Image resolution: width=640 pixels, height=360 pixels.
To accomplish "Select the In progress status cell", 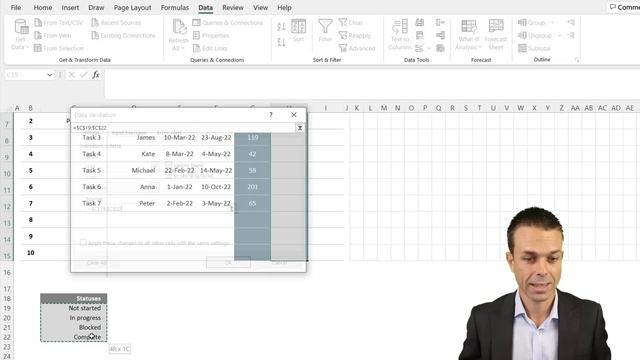I will coord(74,318).
